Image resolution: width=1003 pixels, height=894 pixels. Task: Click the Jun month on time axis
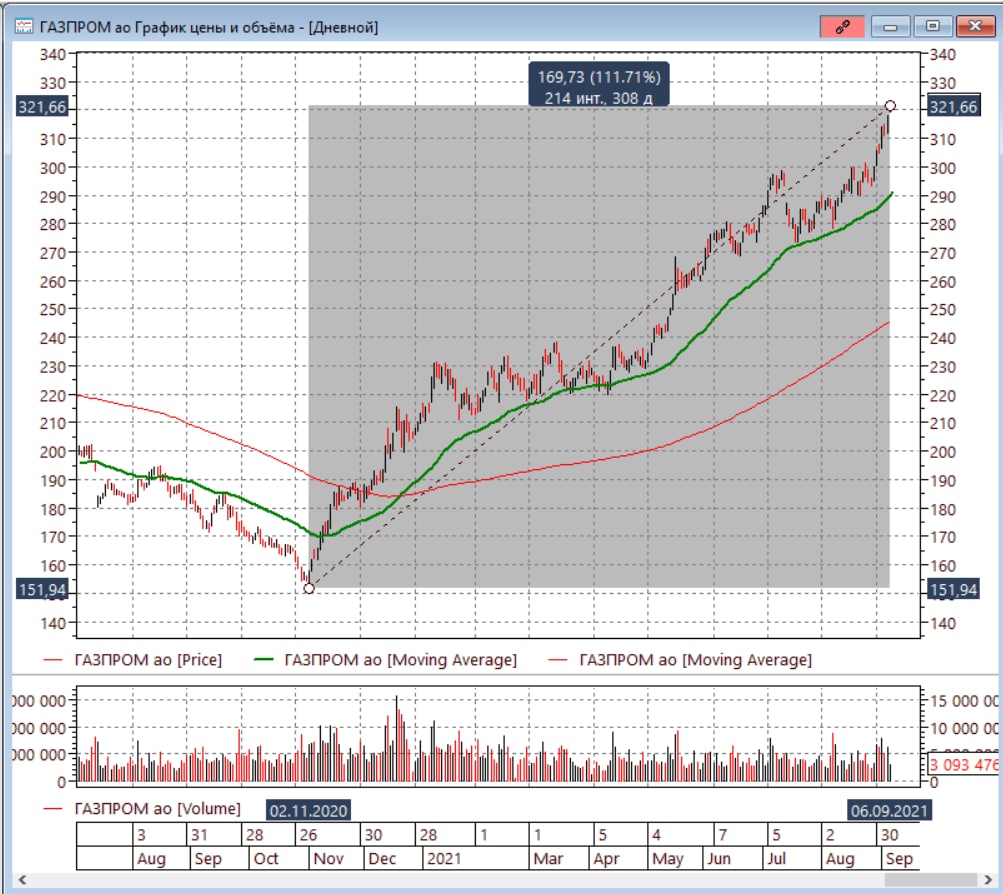[x=718, y=859]
